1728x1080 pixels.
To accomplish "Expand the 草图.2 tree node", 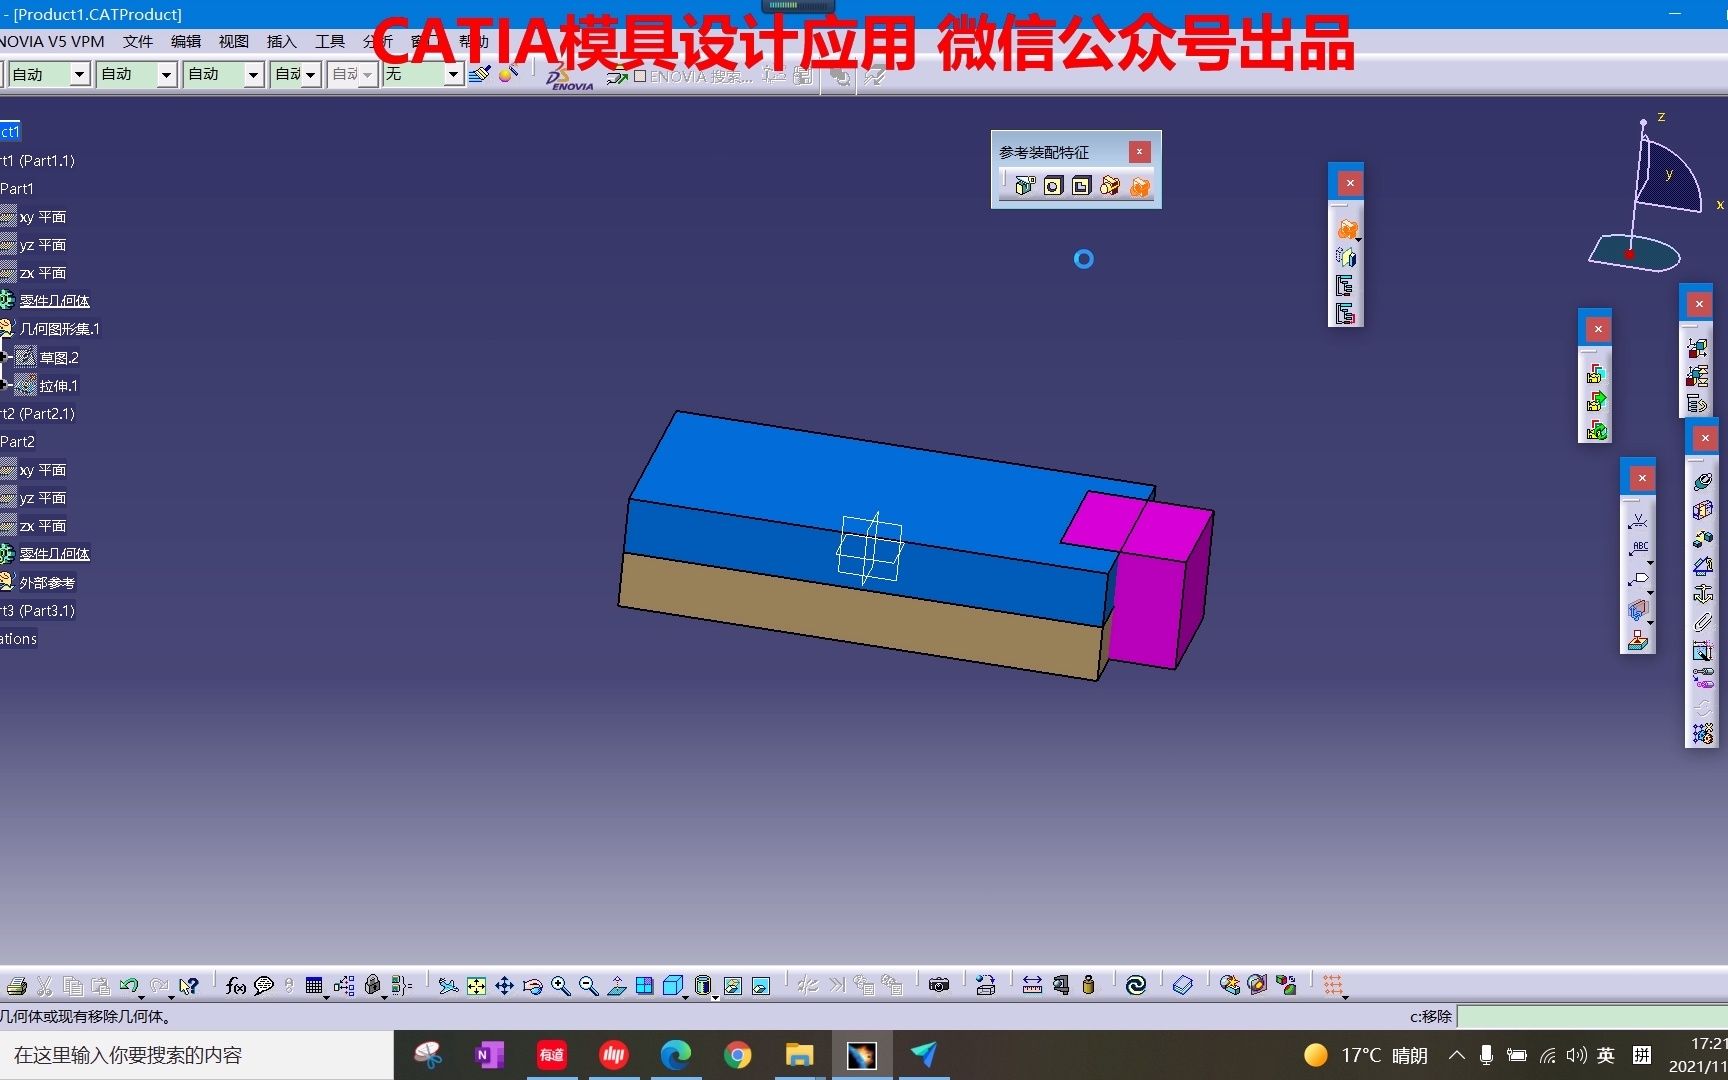I will [x=5, y=357].
